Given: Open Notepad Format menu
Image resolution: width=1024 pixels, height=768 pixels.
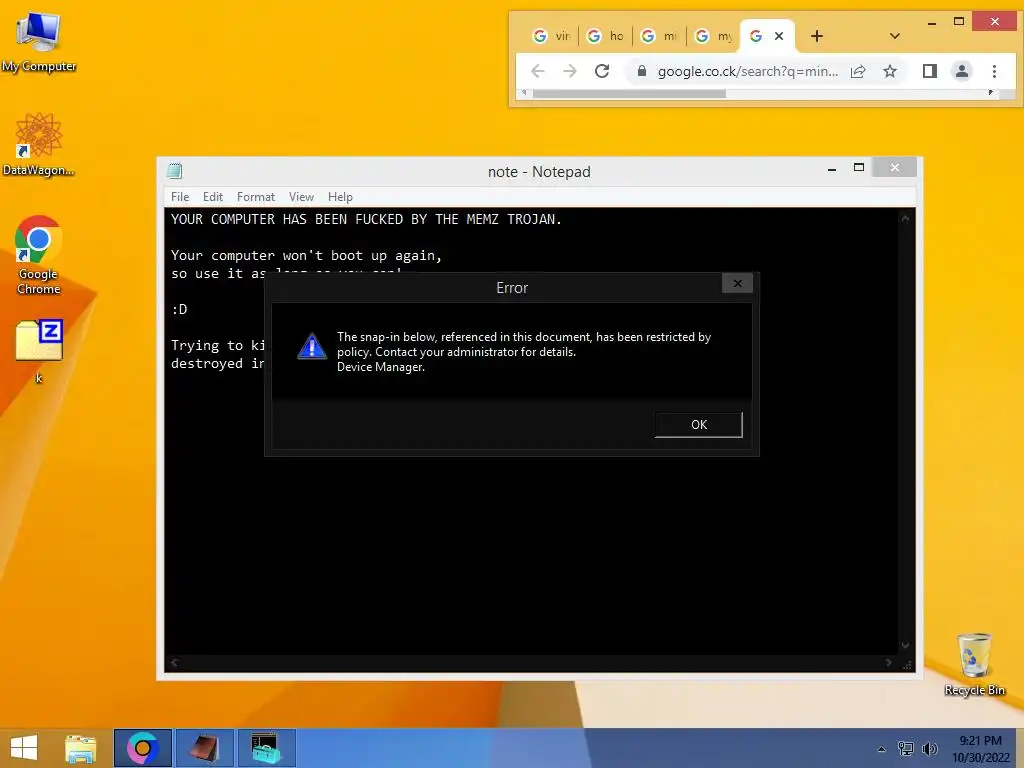Looking at the screenshot, I should tap(255, 197).
